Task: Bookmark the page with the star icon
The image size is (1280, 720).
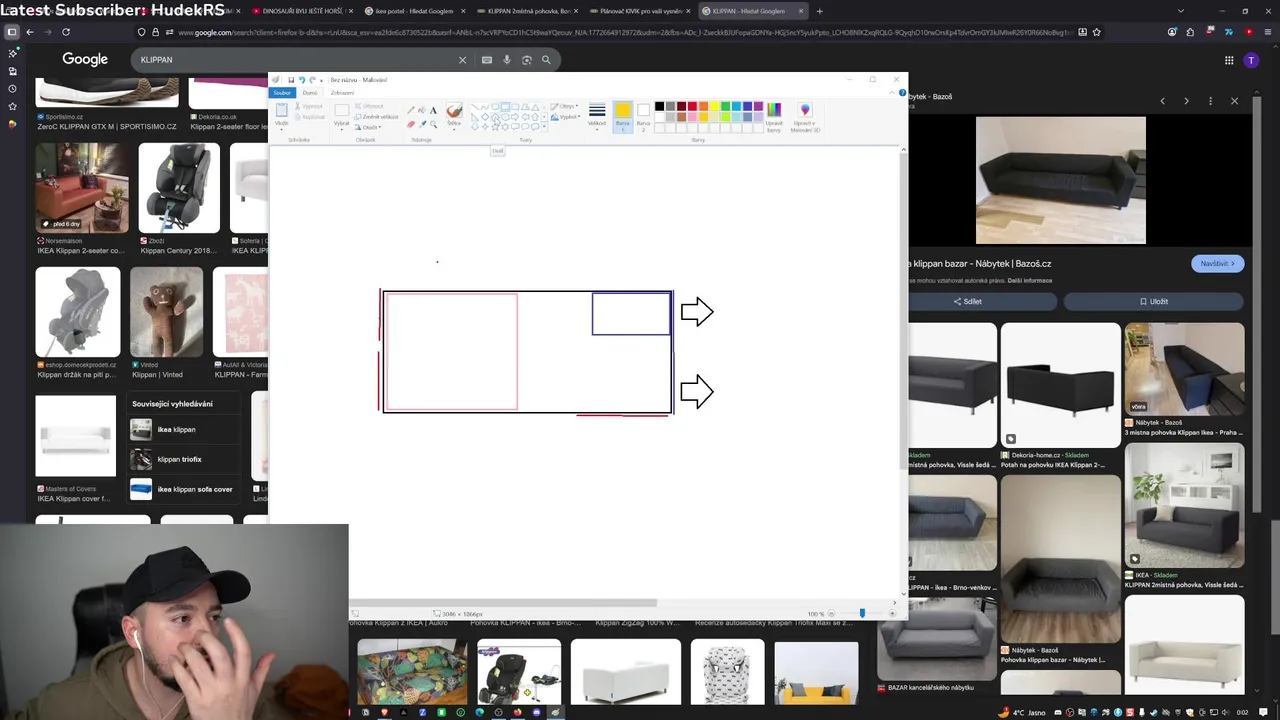Action: click(1097, 32)
